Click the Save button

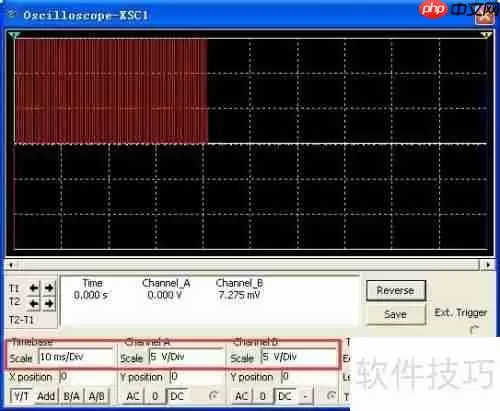[395, 314]
